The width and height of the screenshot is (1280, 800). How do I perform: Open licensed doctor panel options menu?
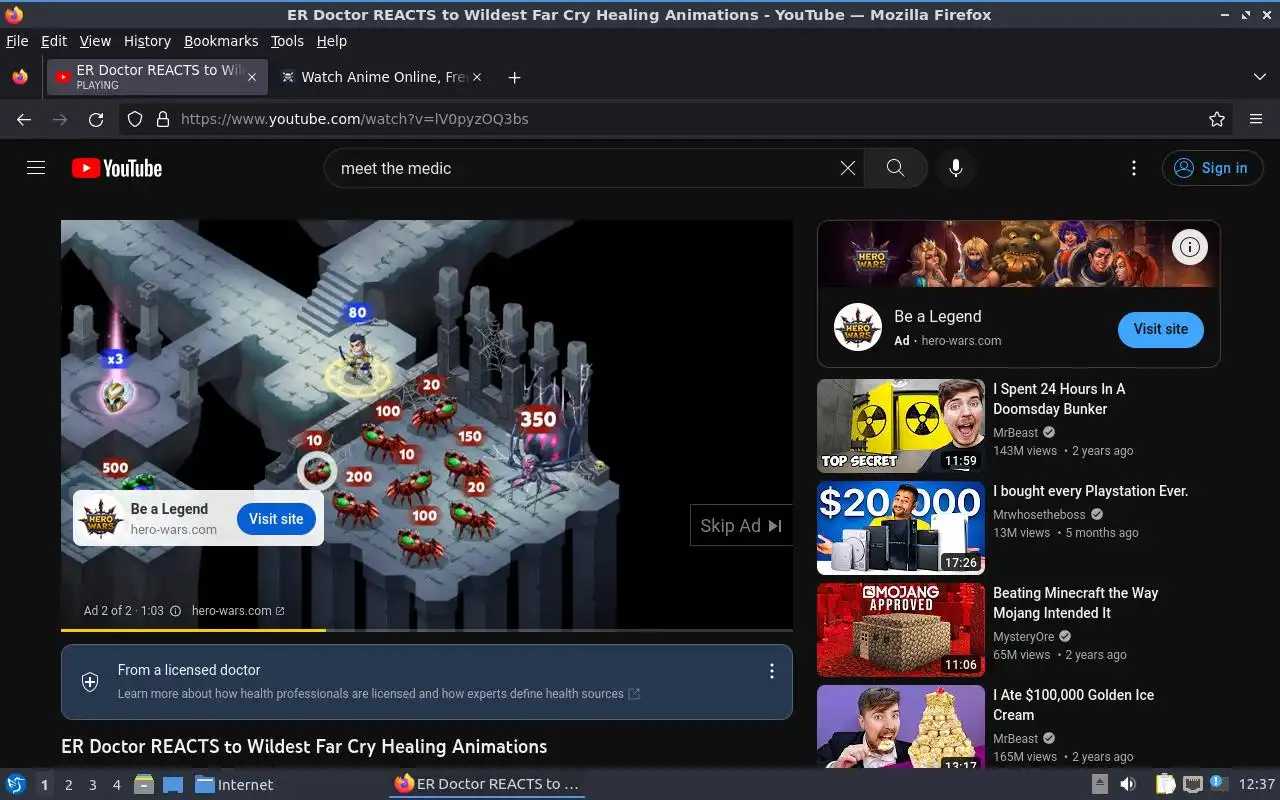(x=771, y=671)
